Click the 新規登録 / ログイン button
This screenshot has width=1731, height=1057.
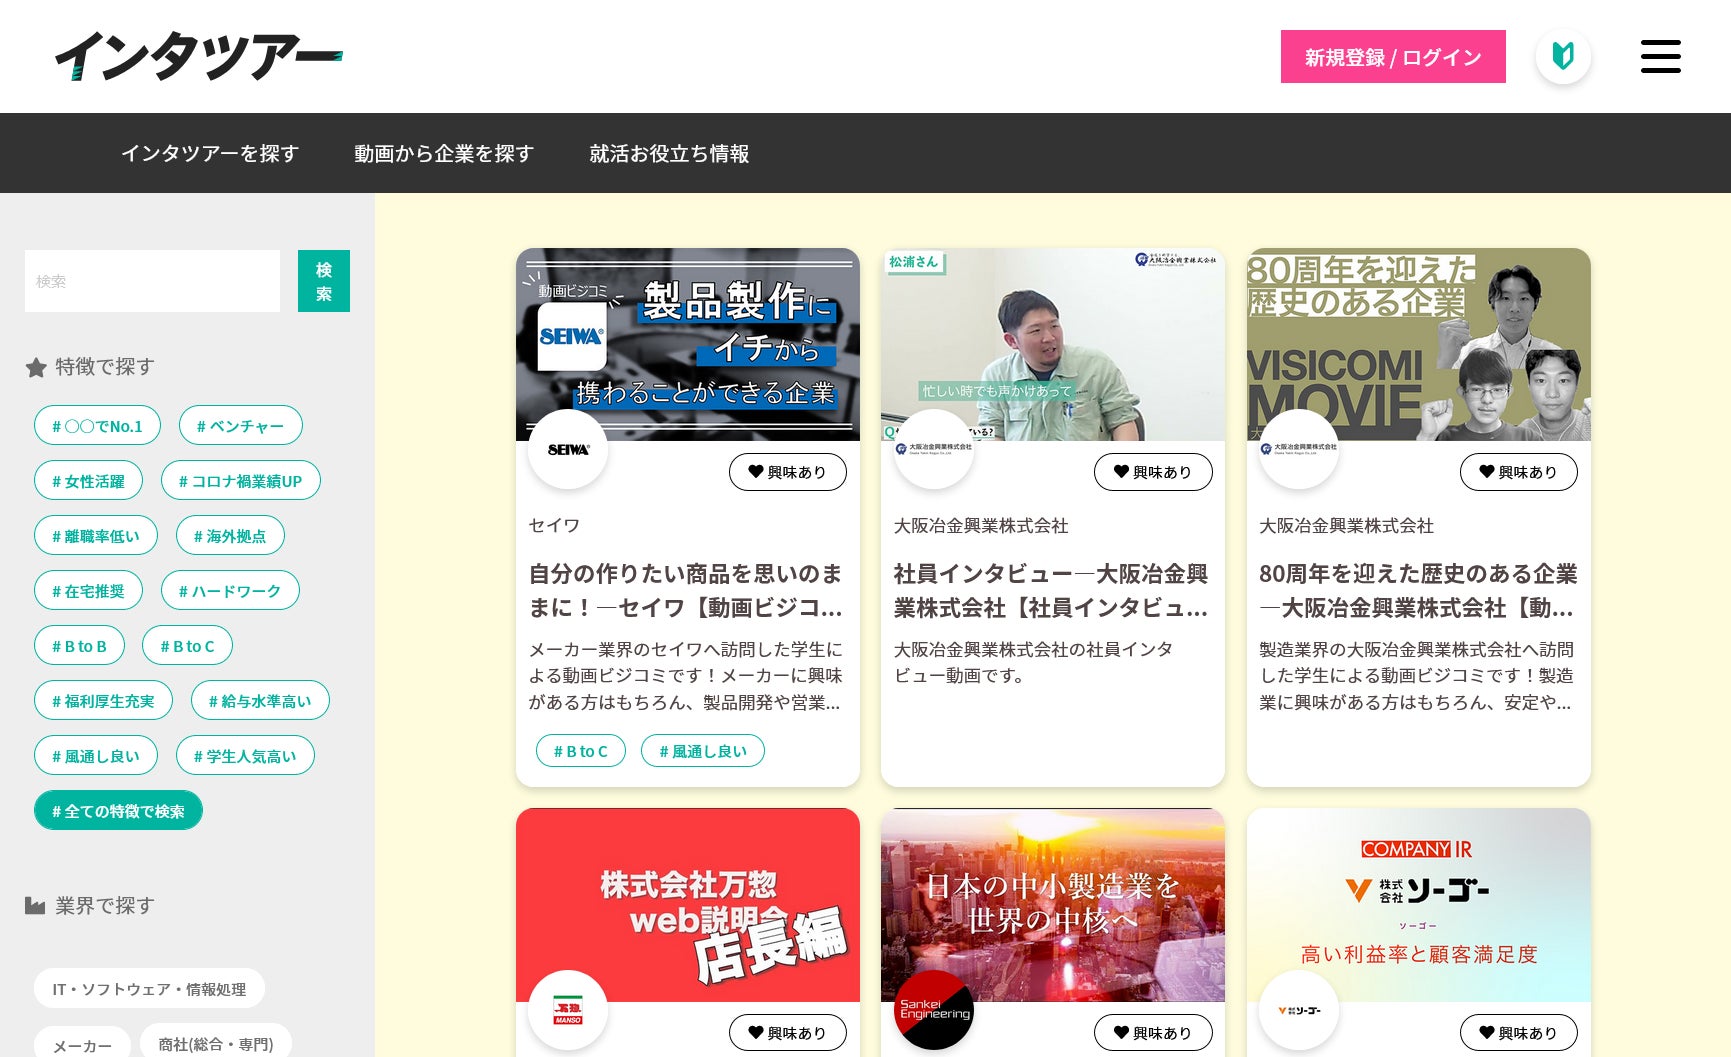[1393, 57]
